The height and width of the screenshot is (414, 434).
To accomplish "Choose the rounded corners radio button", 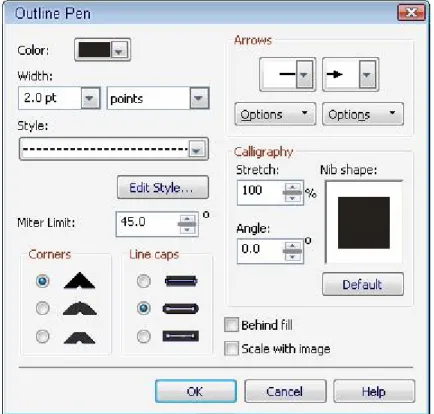I will pyautogui.click(x=43, y=308).
